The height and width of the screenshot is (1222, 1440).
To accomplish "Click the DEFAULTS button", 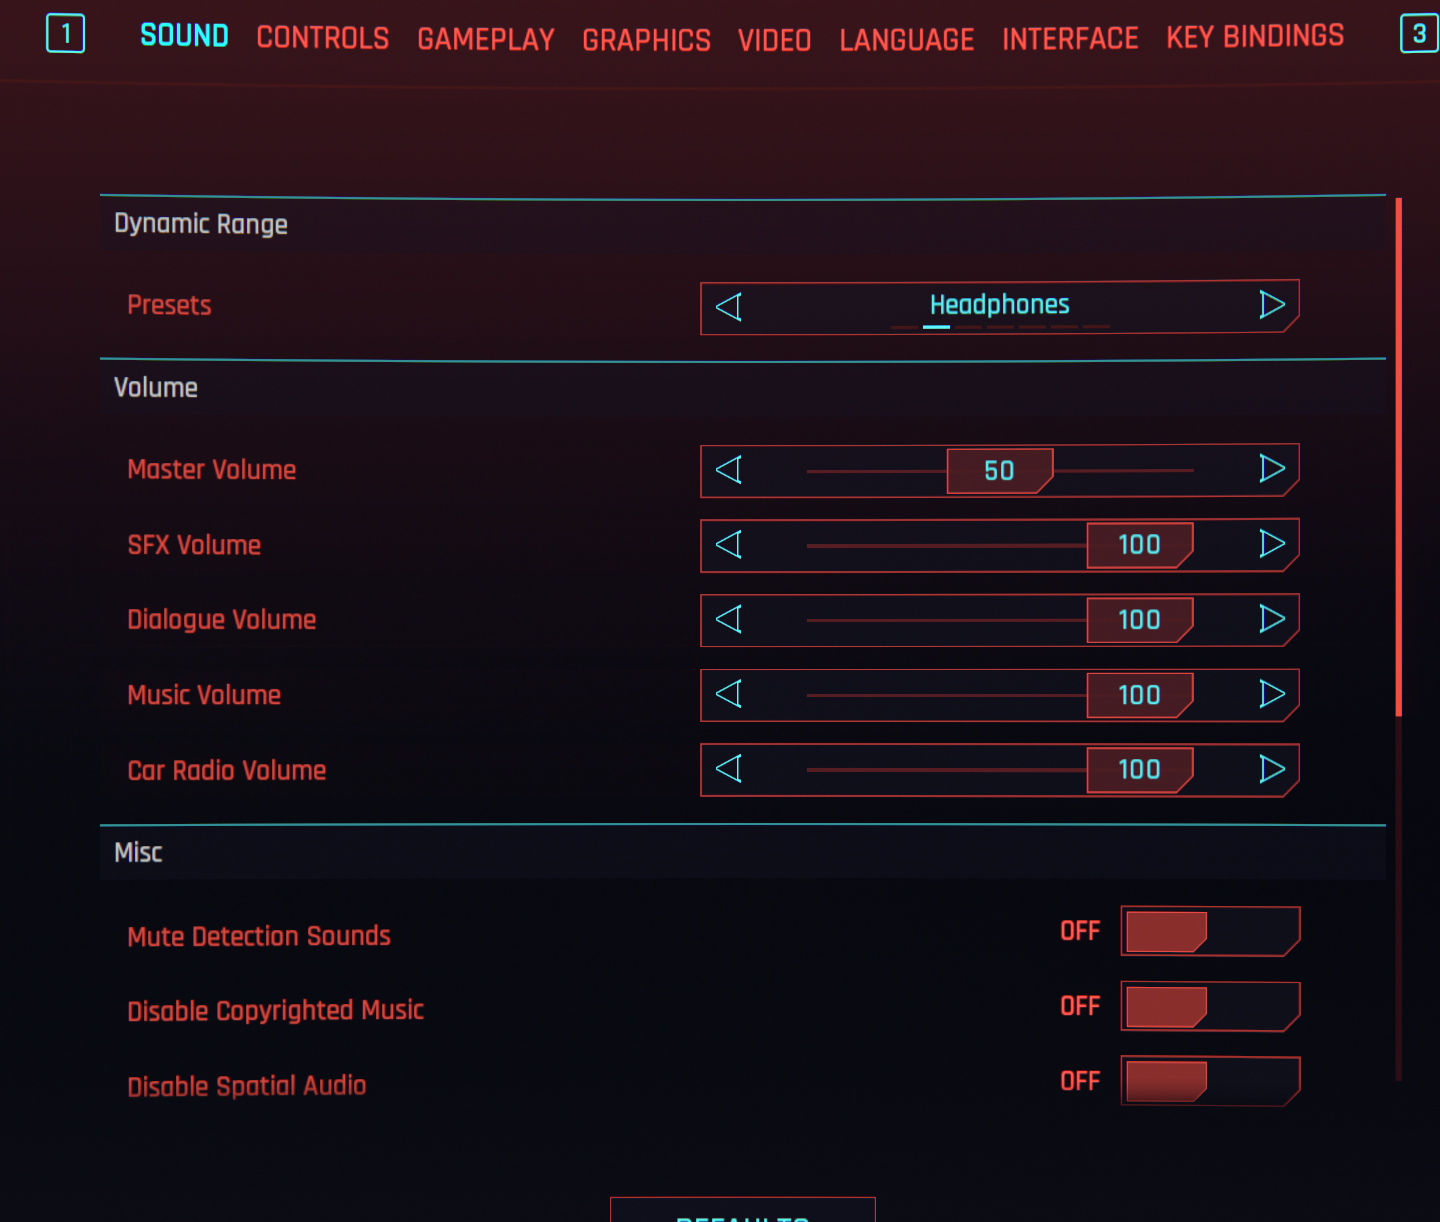I will click(x=742, y=1215).
